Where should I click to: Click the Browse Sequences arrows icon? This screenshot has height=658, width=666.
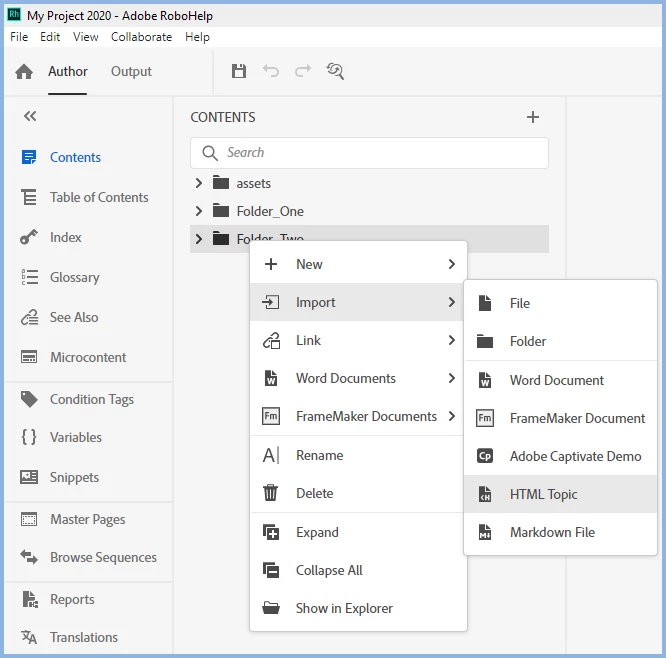(x=29, y=557)
